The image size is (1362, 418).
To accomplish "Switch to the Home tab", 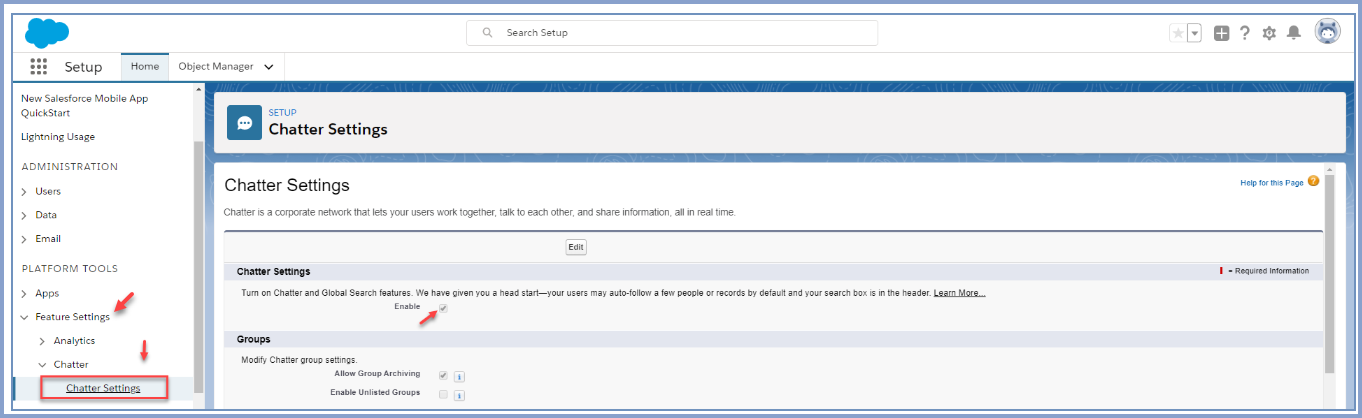I will [145, 67].
